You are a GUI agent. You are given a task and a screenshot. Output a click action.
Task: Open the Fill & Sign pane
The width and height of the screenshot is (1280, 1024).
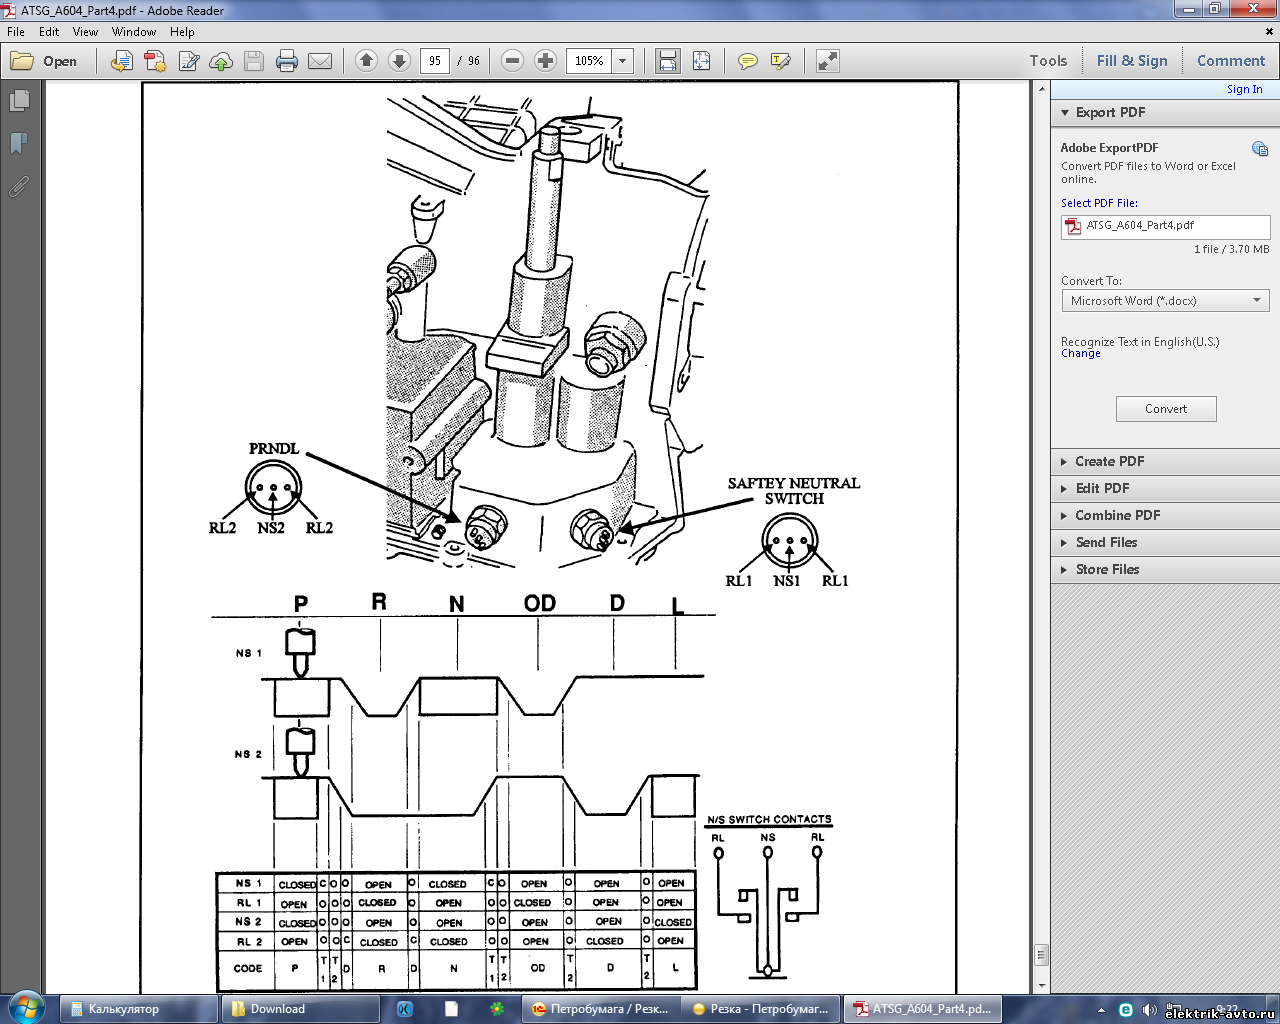point(1132,61)
